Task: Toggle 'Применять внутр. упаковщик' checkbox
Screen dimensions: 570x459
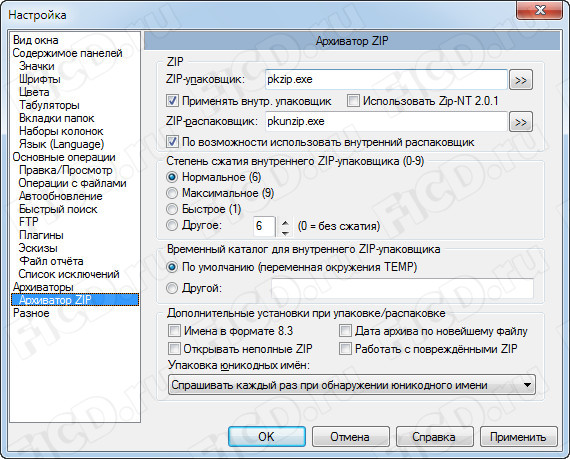Action: [x=172, y=101]
